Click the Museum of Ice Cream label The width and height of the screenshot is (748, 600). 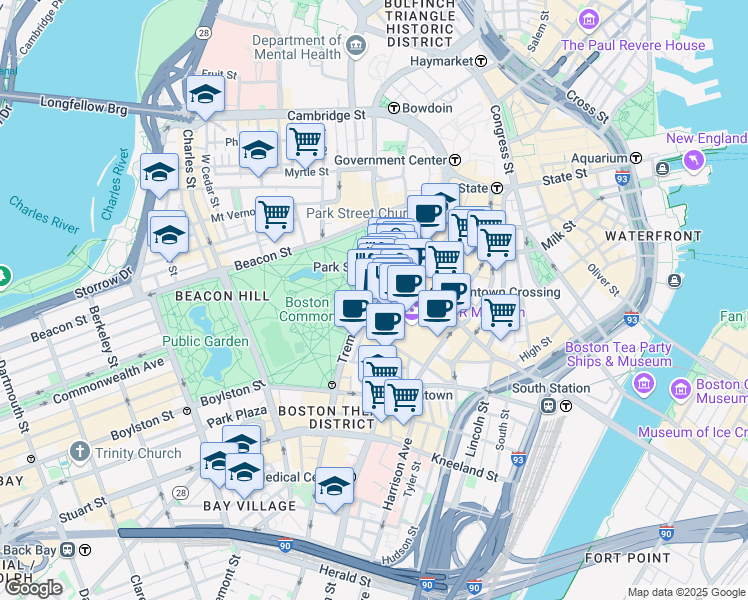click(693, 433)
